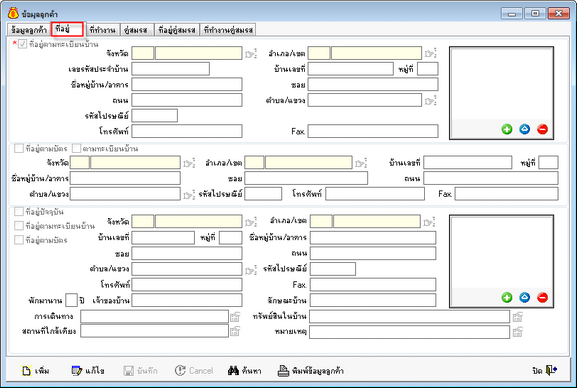Open the จังหวัด lookup icon in the middle section
Screen dimensions: 577x388
click(x=189, y=163)
